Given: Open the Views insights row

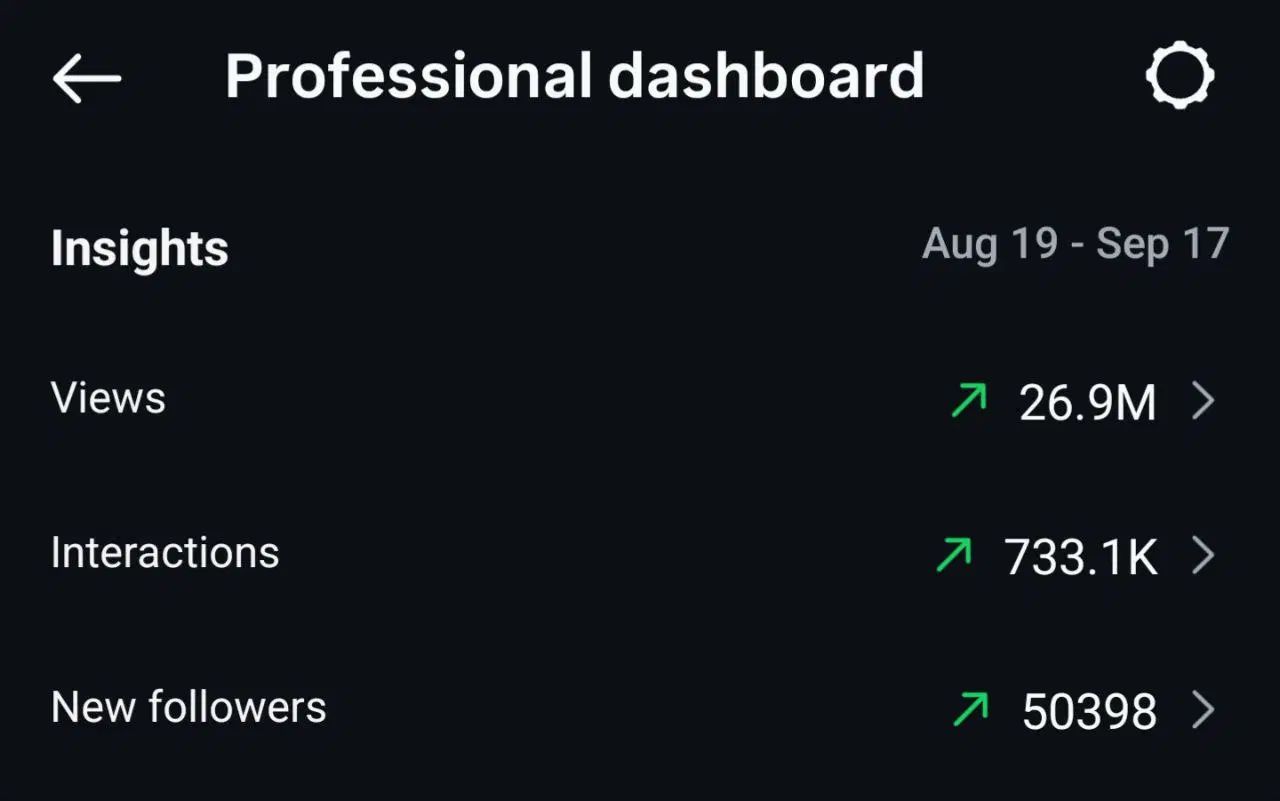Looking at the screenshot, I should [x=640, y=401].
